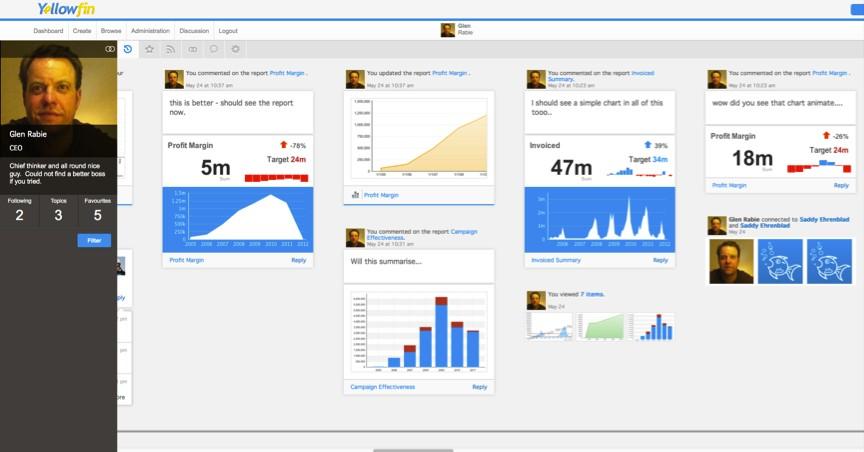This screenshot has width=864, height=452.
Task: Open the Discussion menu
Action: (194, 31)
